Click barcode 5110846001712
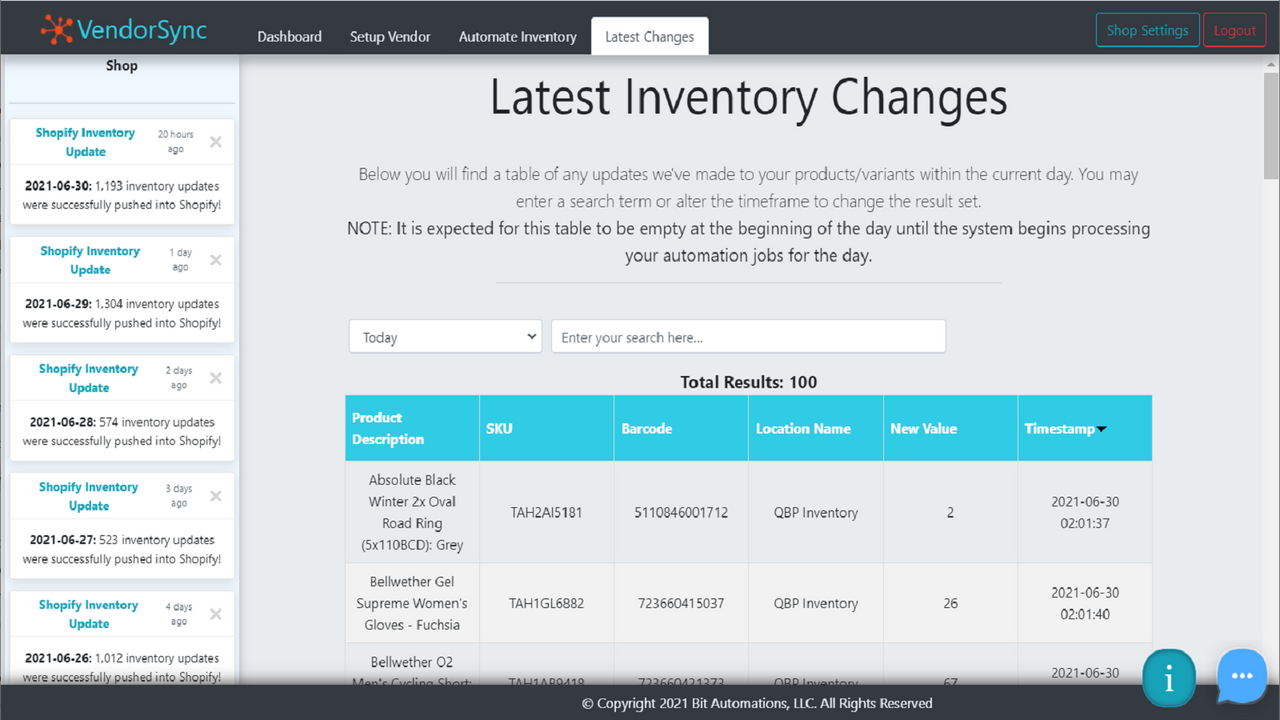This screenshot has height=720, width=1280. point(681,512)
